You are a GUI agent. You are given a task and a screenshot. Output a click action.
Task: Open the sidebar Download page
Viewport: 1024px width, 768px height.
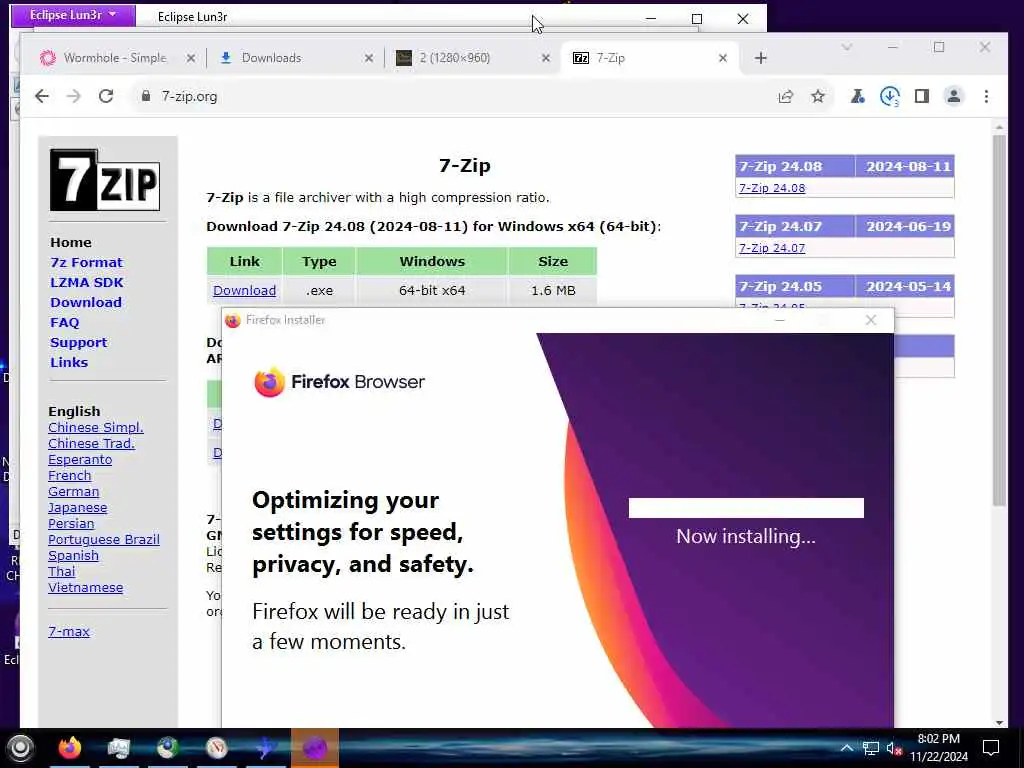pos(86,302)
